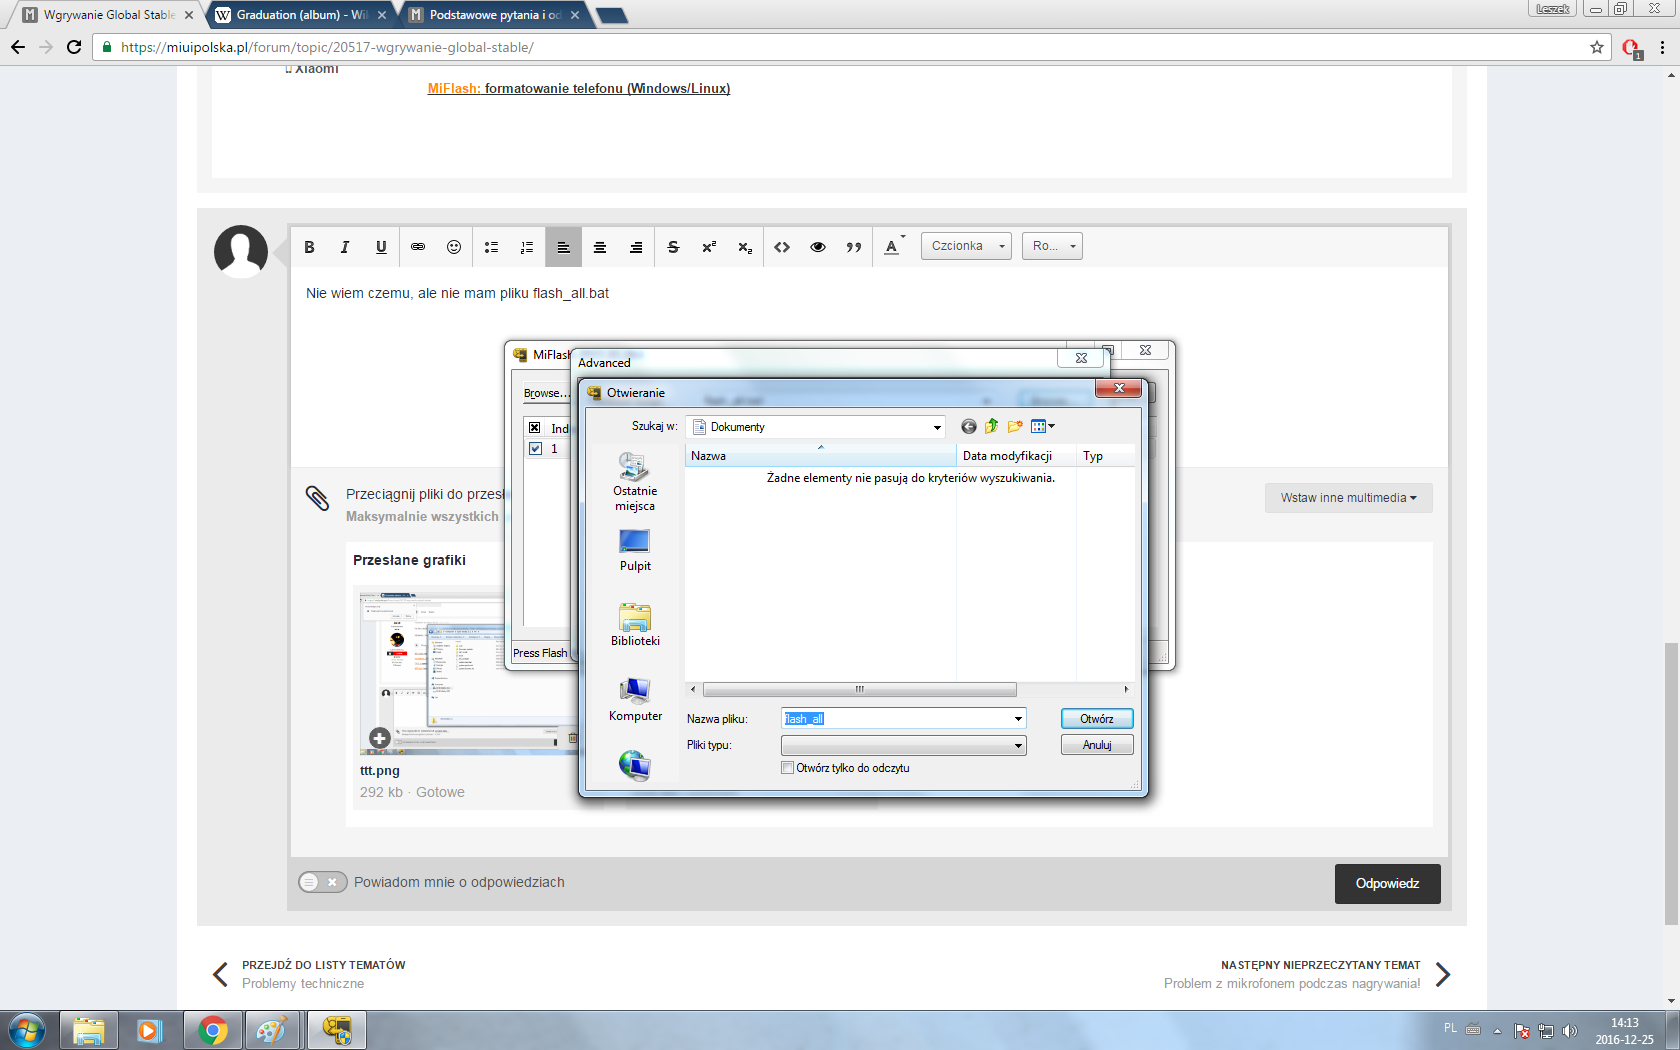The image size is (1680, 1050).
Task: Open the Czcionka font dropdown
Action: point(966,246)
